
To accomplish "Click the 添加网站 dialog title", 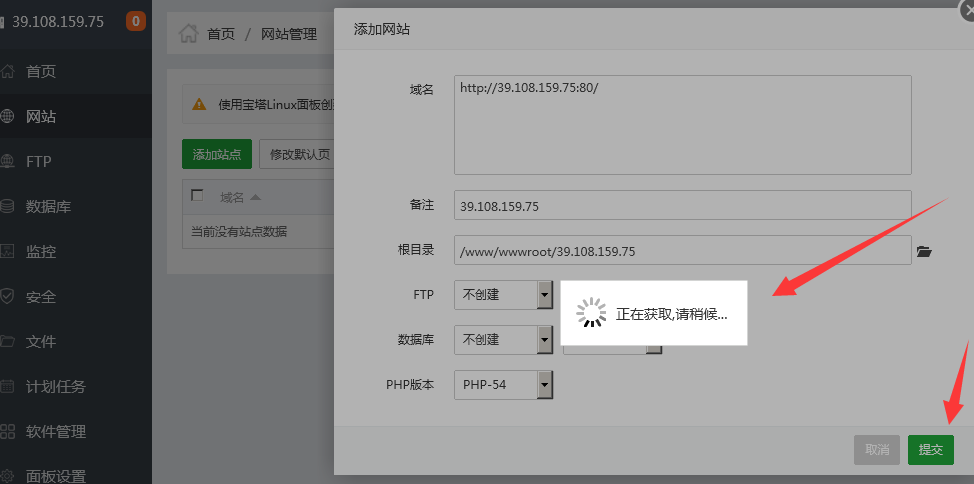I will coord(381,29).
